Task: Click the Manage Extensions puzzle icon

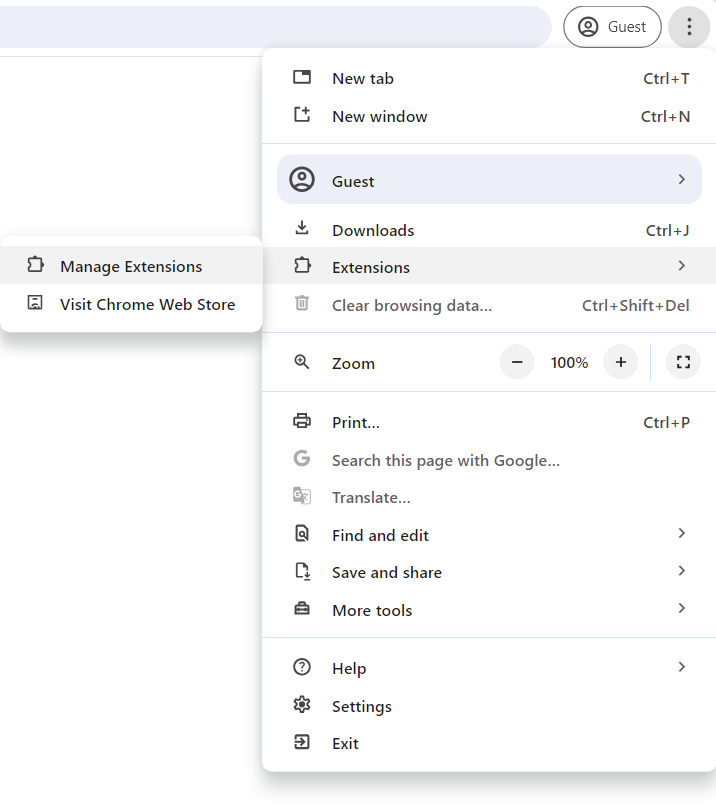Action: coord(36,266)
